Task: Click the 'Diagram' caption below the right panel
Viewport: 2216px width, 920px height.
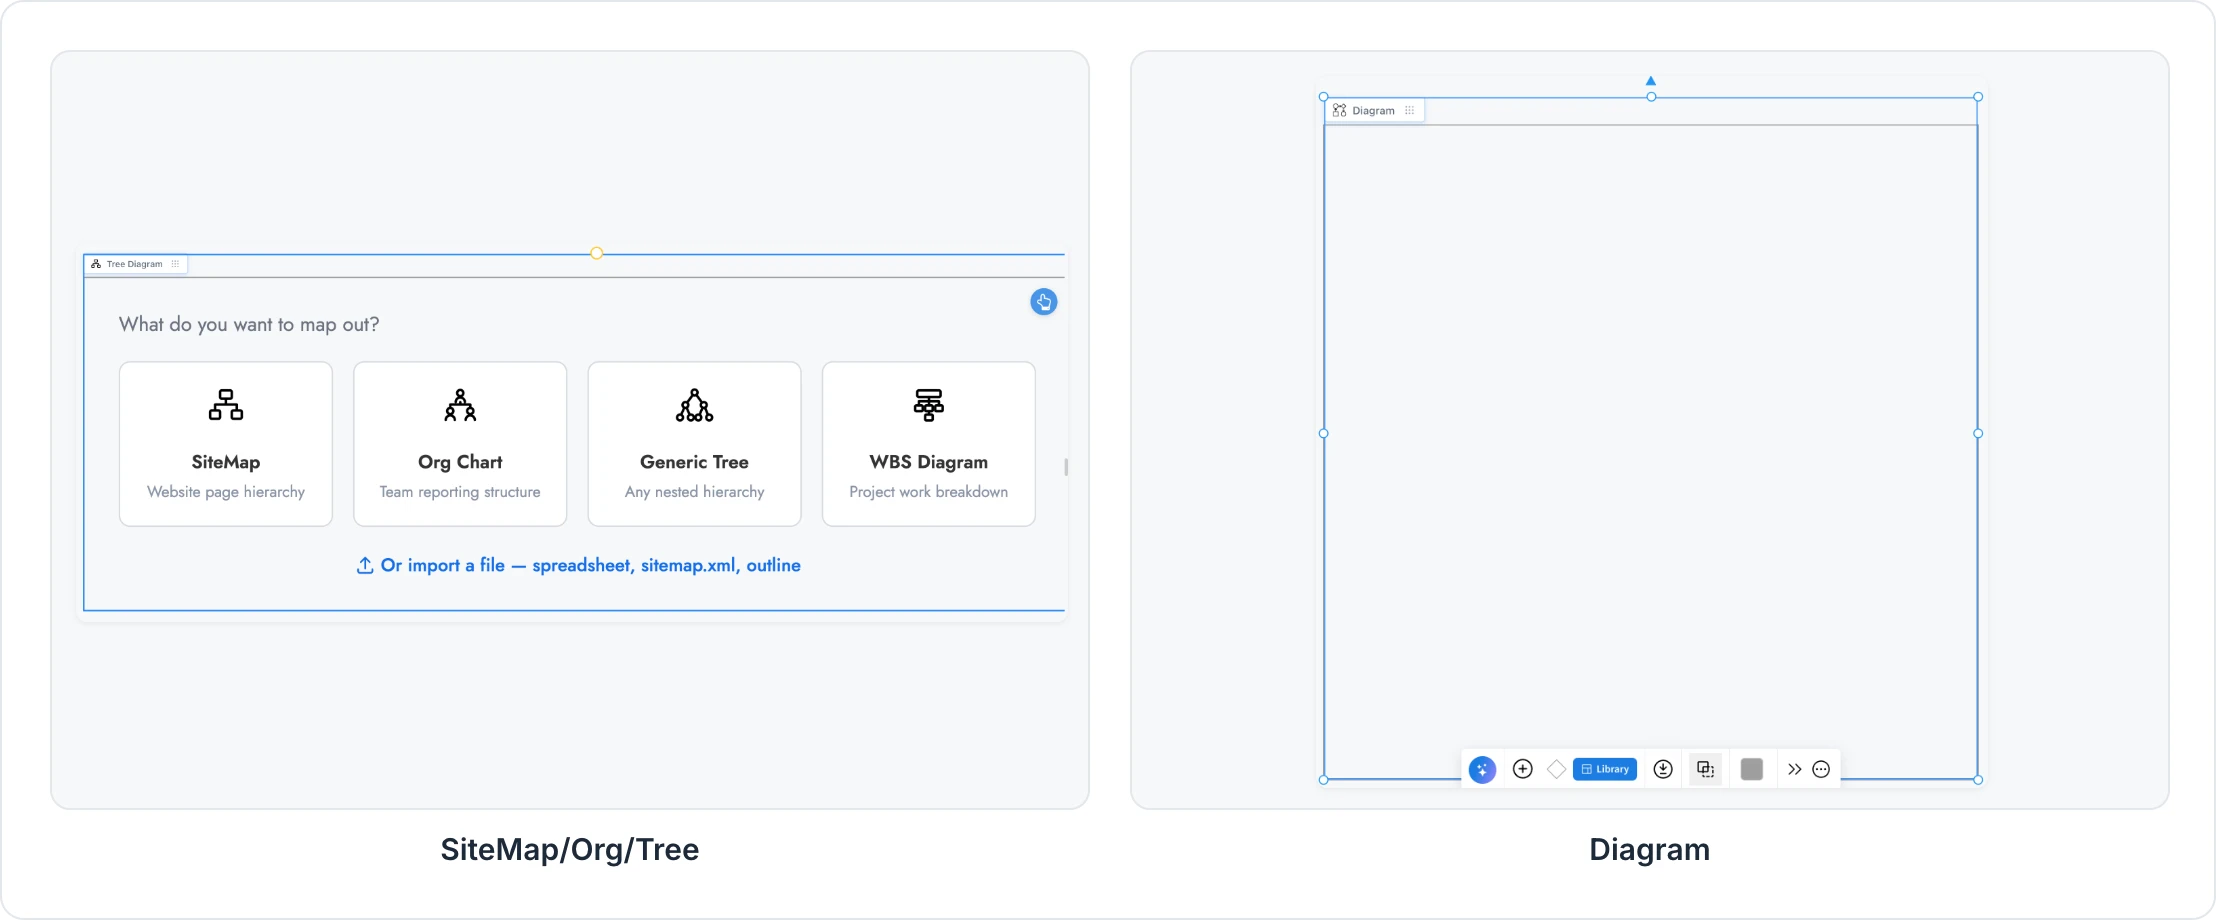Action: click(1650, 850)
